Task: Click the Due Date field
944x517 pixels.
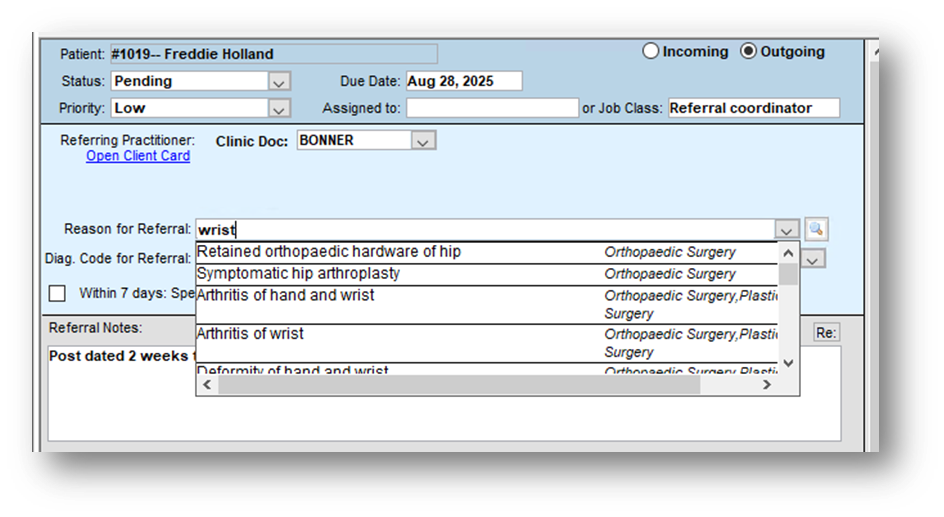Action: point(463,82)
